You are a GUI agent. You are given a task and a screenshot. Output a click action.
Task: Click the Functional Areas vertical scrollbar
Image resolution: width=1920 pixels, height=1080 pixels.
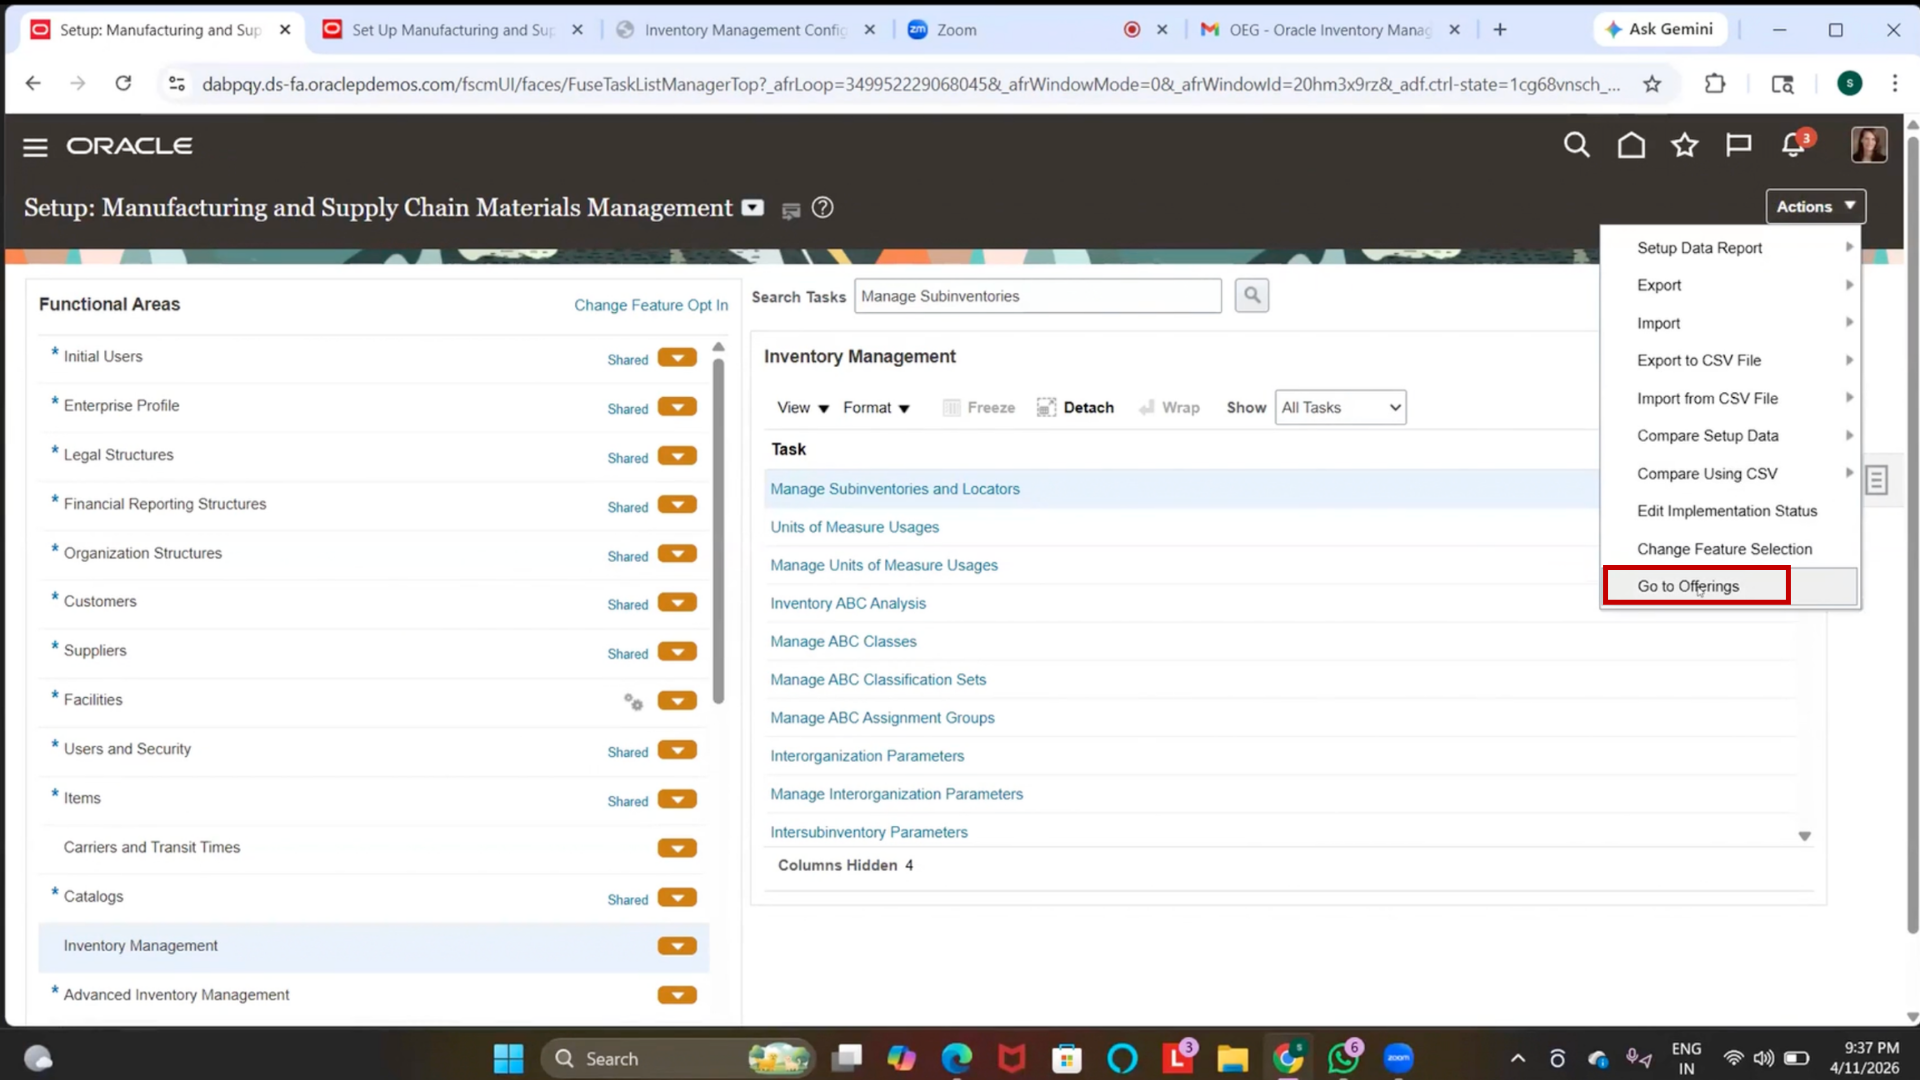718,530
